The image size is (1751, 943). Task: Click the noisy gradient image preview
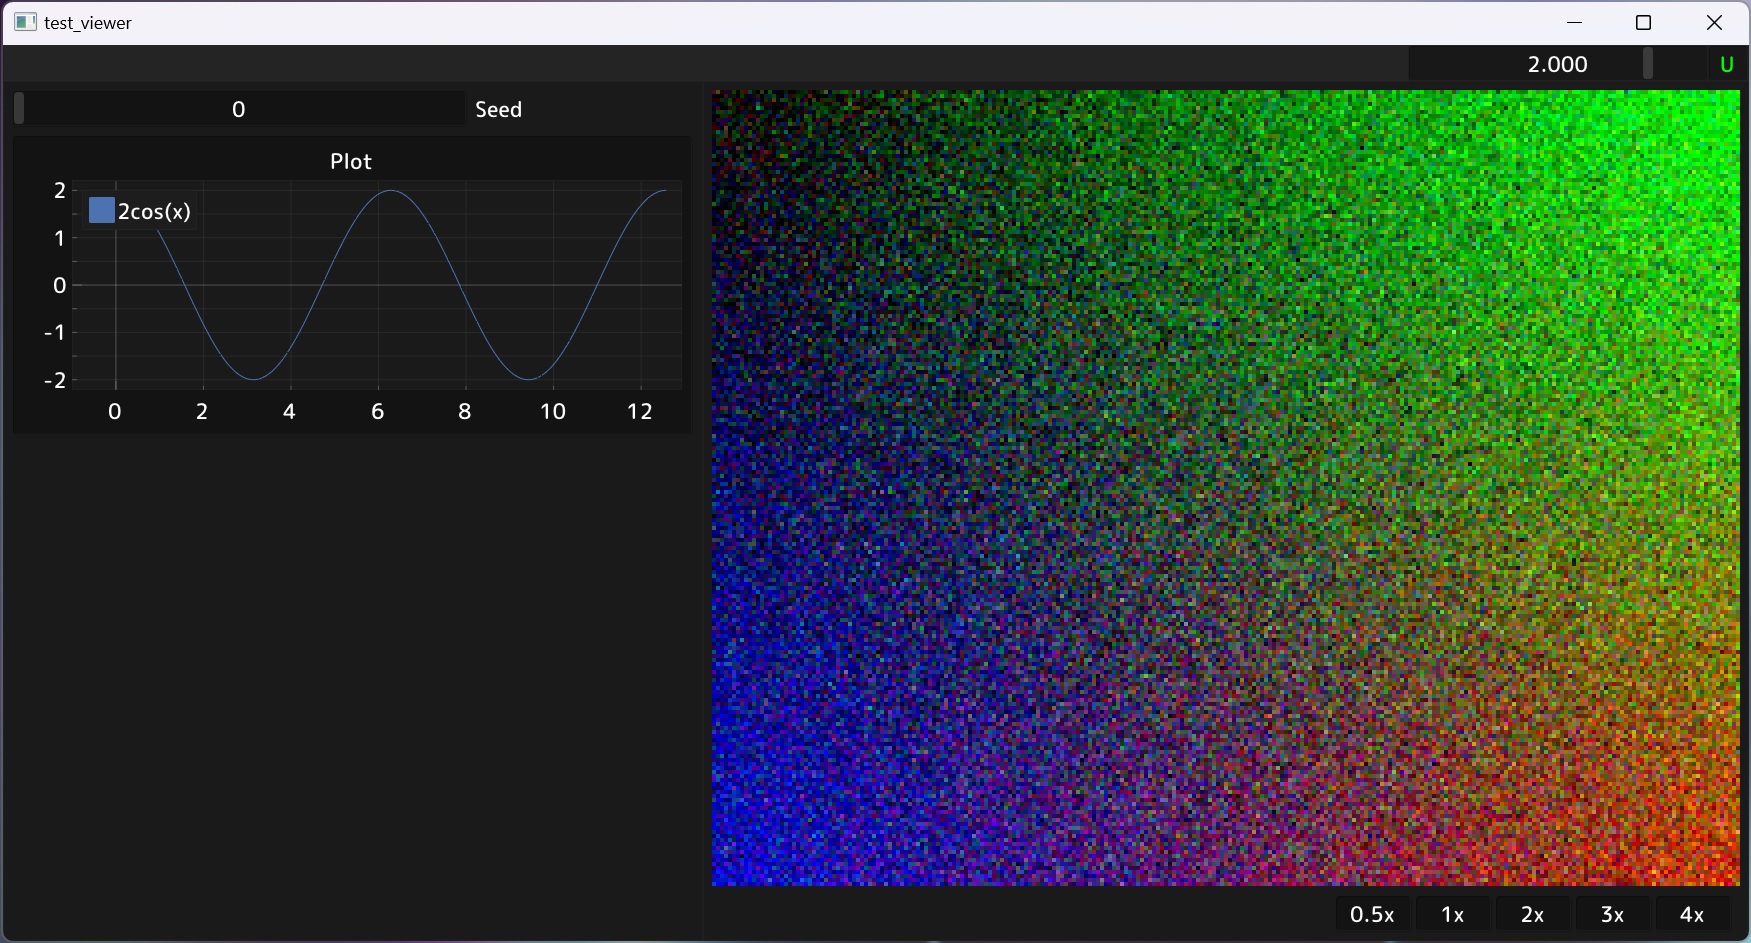click(x=1225, y=490)
